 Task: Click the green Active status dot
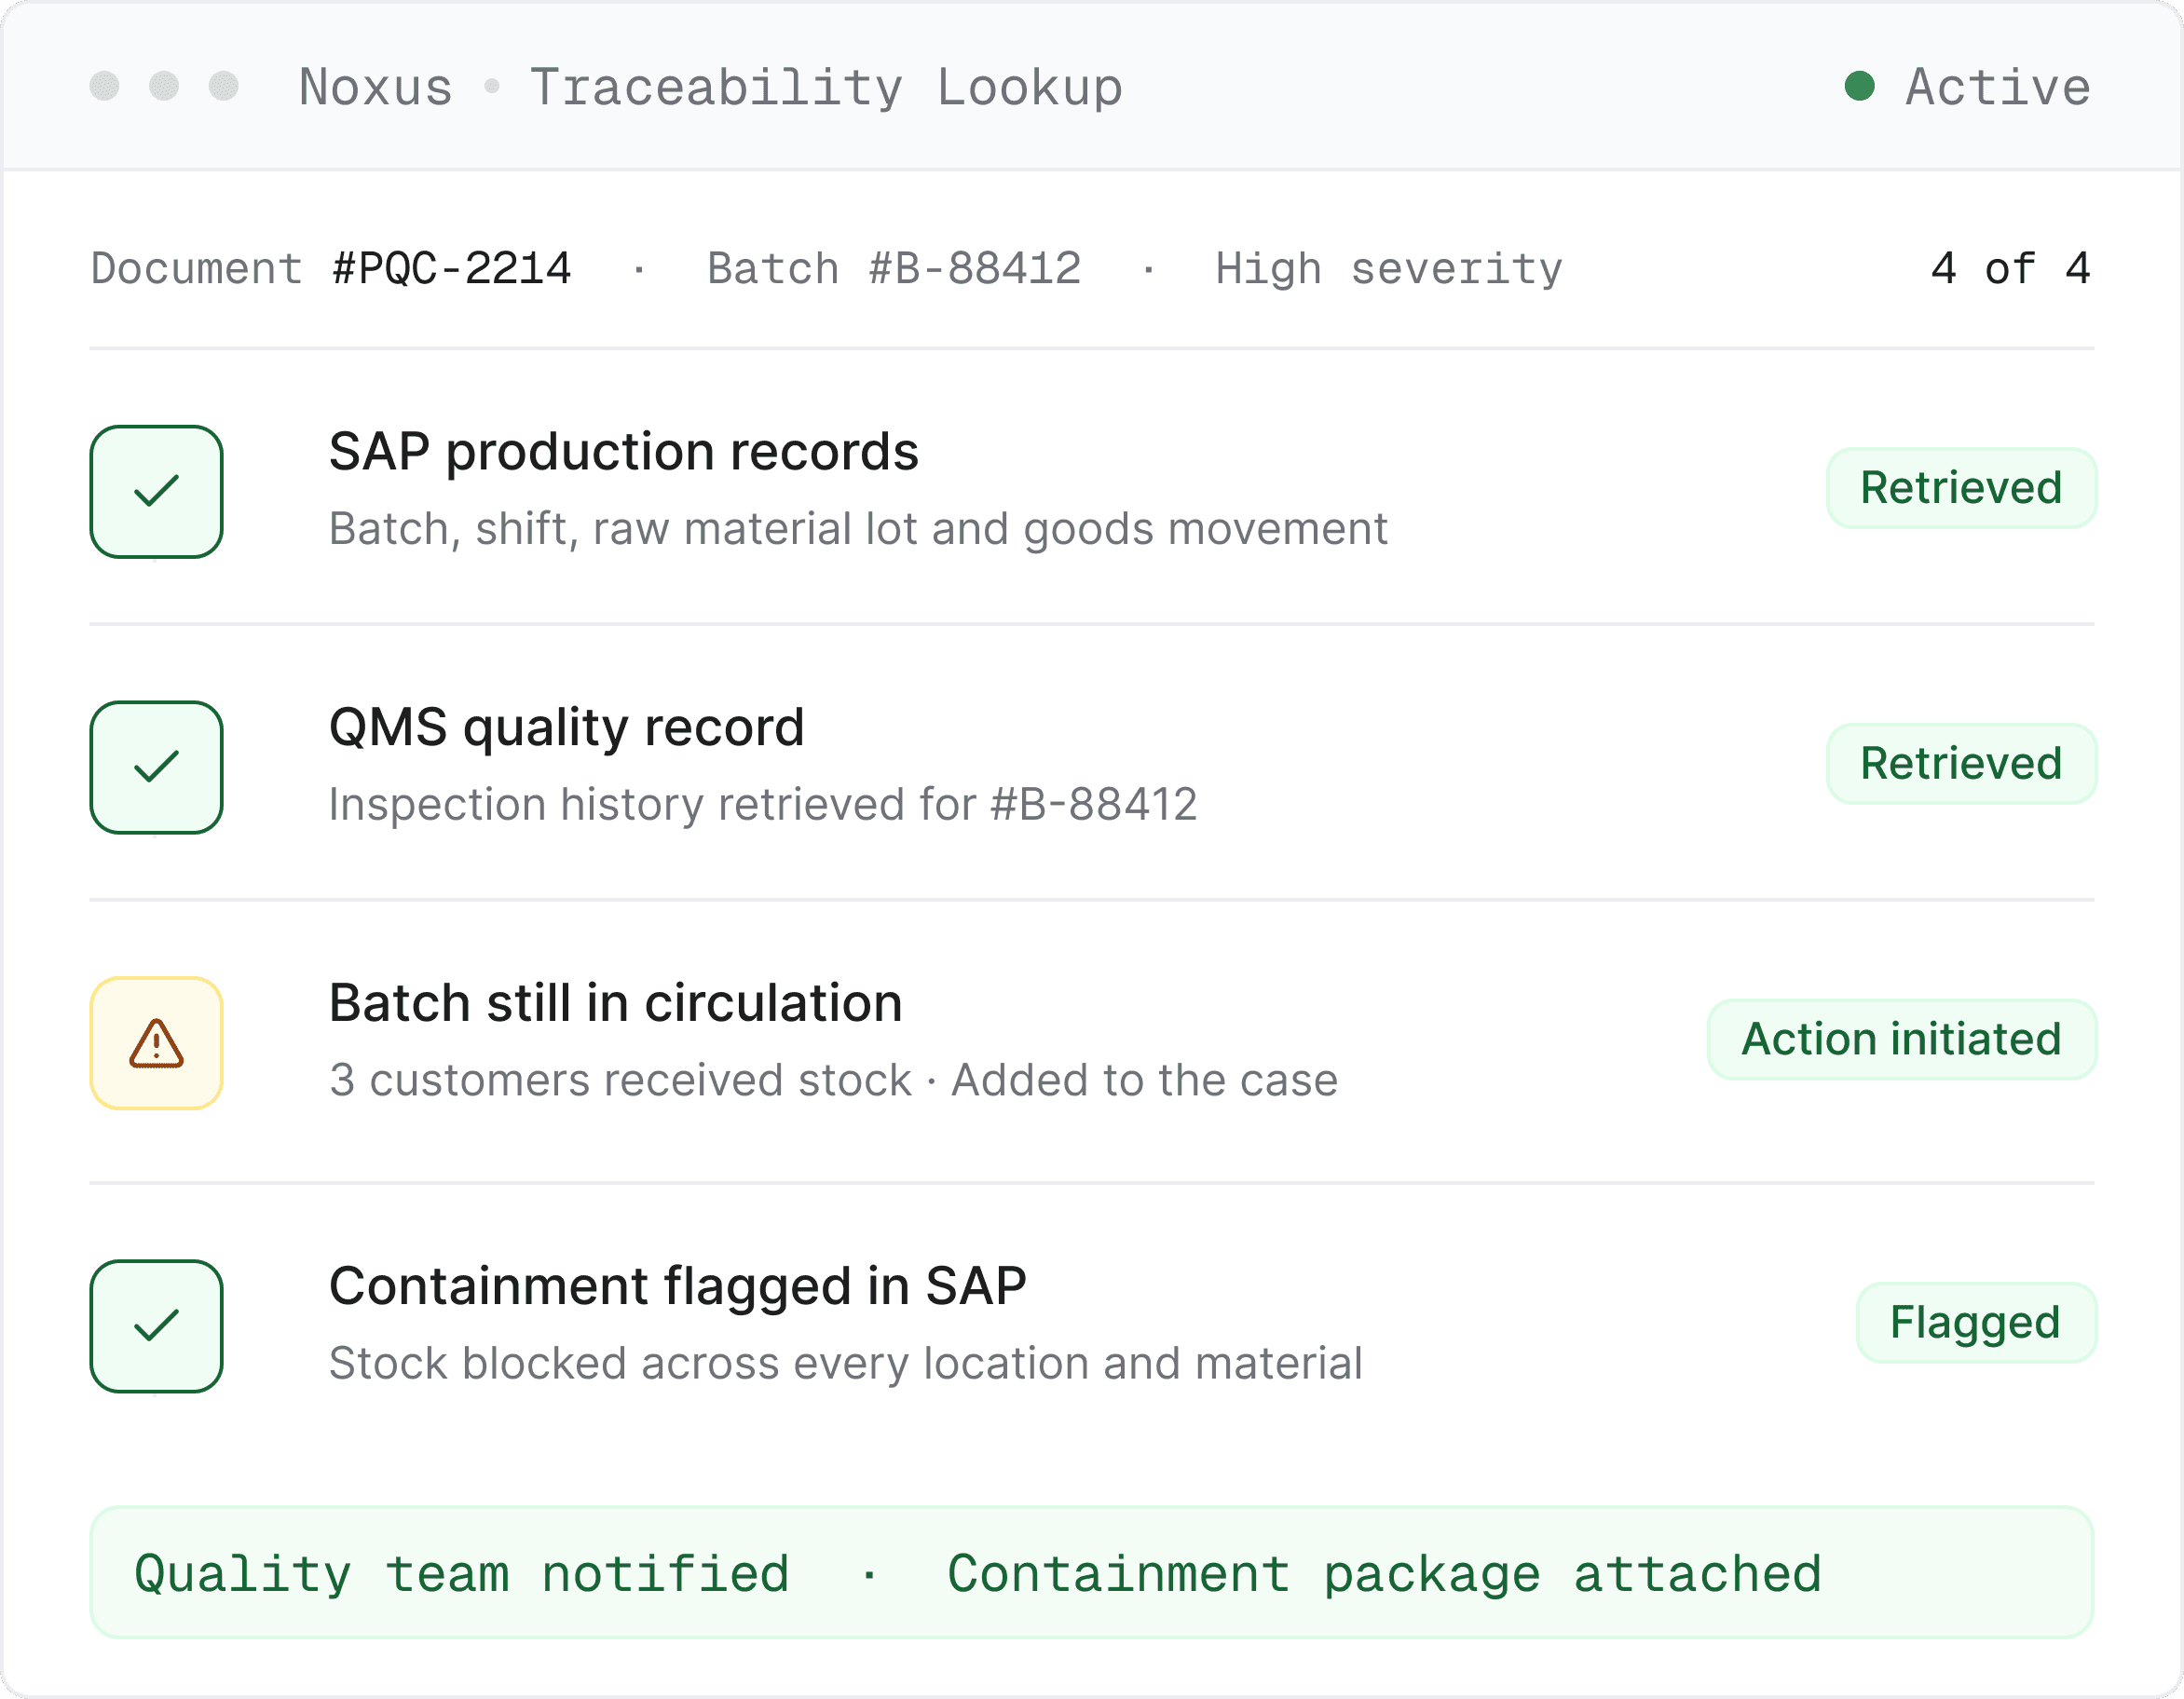[x=1859, y=86]
